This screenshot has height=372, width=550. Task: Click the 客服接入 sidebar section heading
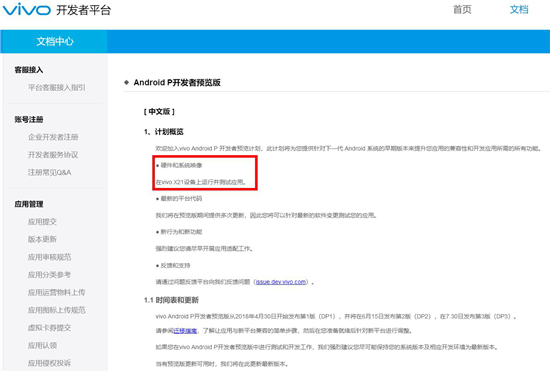(x=29, y=70)
